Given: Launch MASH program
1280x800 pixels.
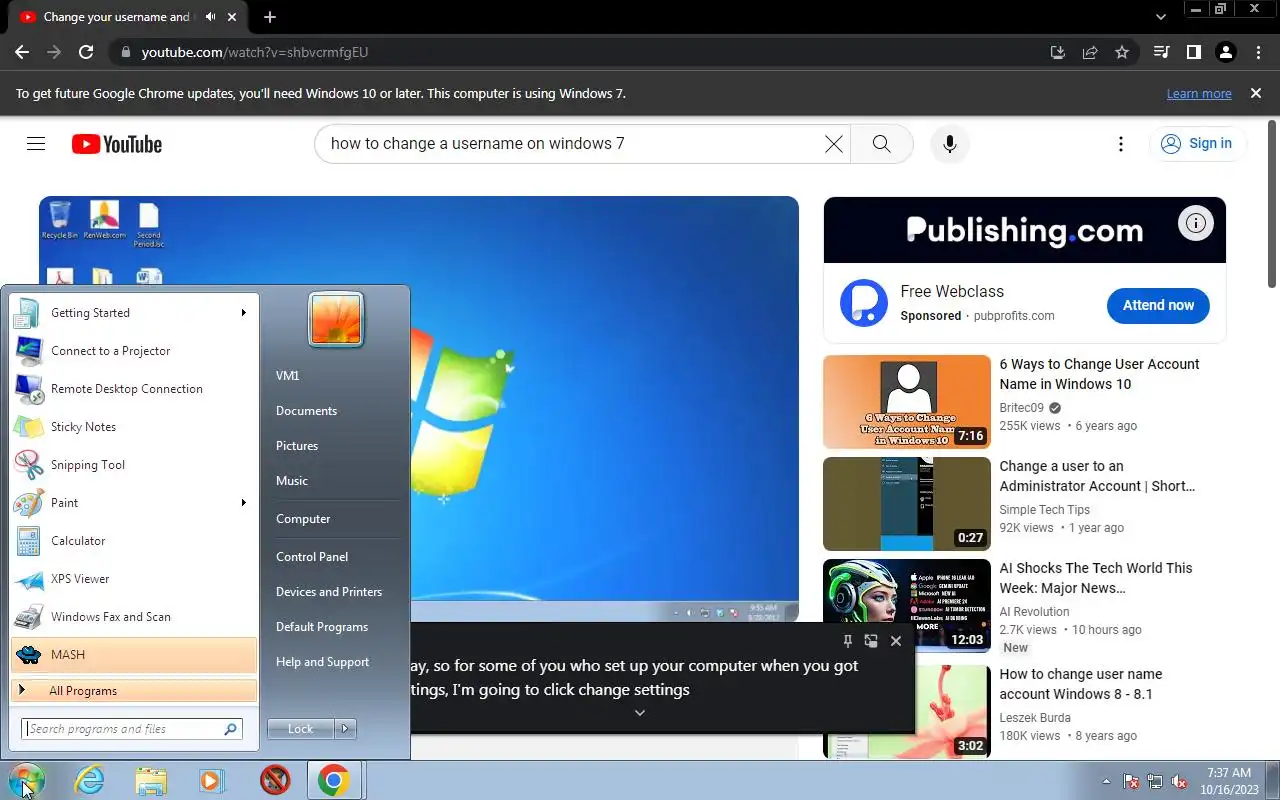Looking at the screenshot, I should point(133,655).
